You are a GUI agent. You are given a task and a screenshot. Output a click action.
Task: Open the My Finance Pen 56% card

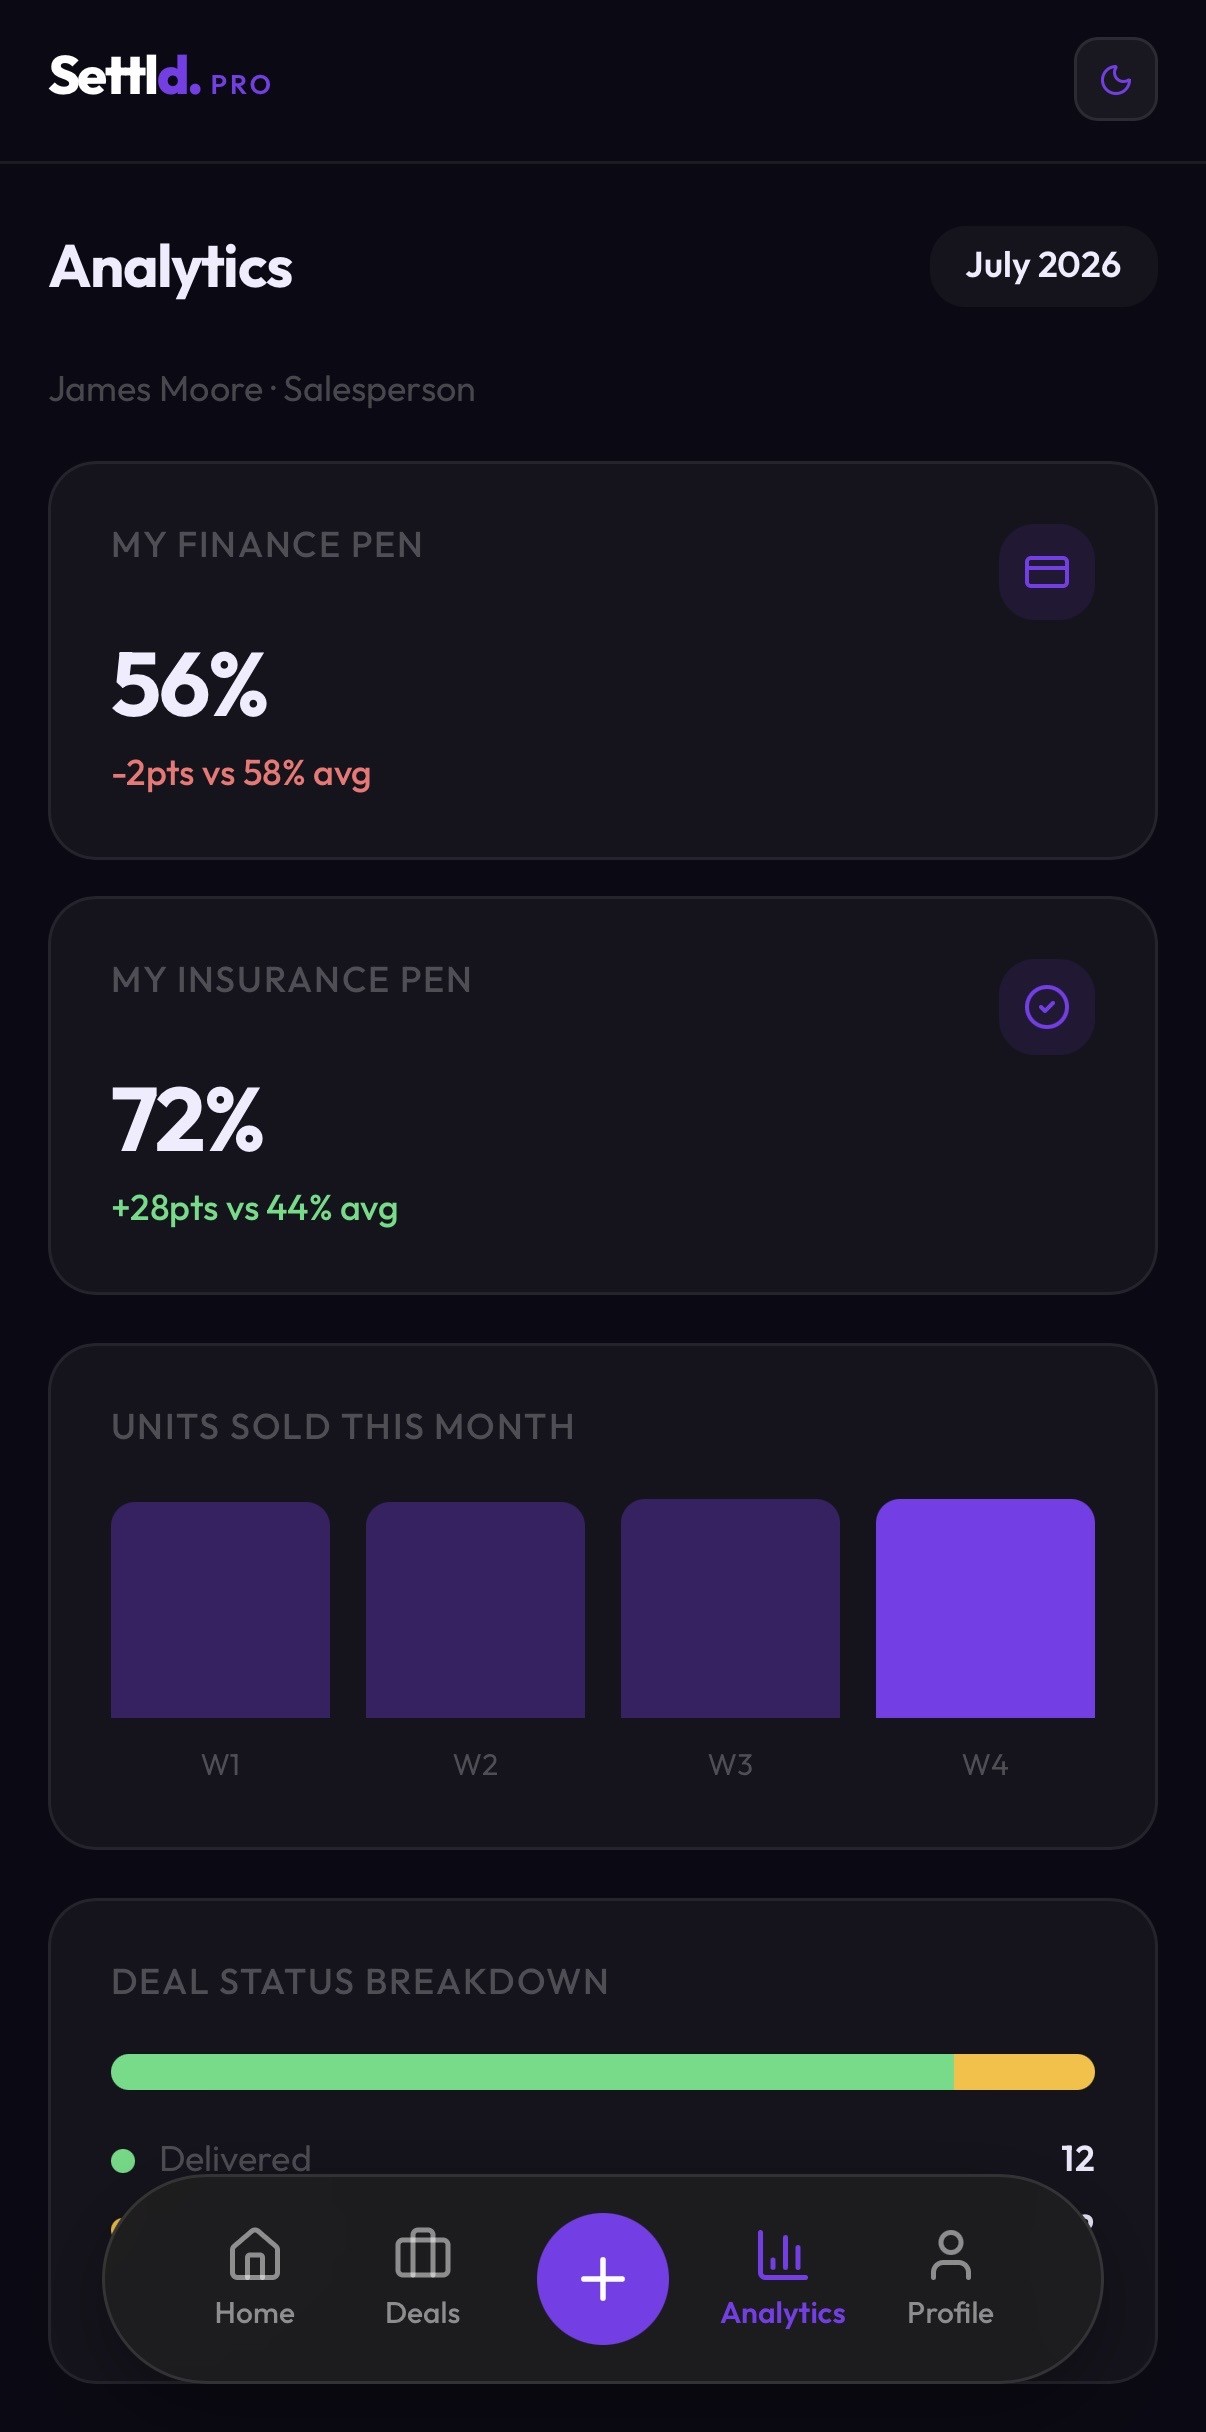[x=603, y=660]
